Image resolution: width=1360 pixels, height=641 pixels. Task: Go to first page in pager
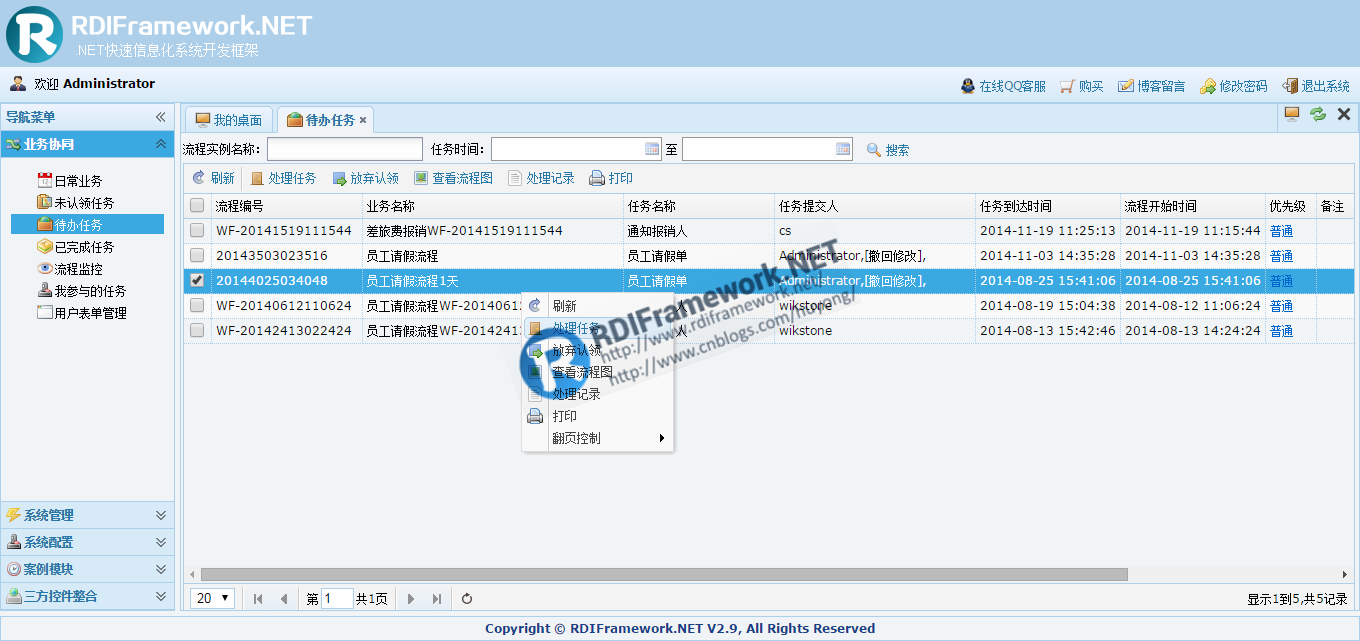pyautogui.click(x=258, y=599)
